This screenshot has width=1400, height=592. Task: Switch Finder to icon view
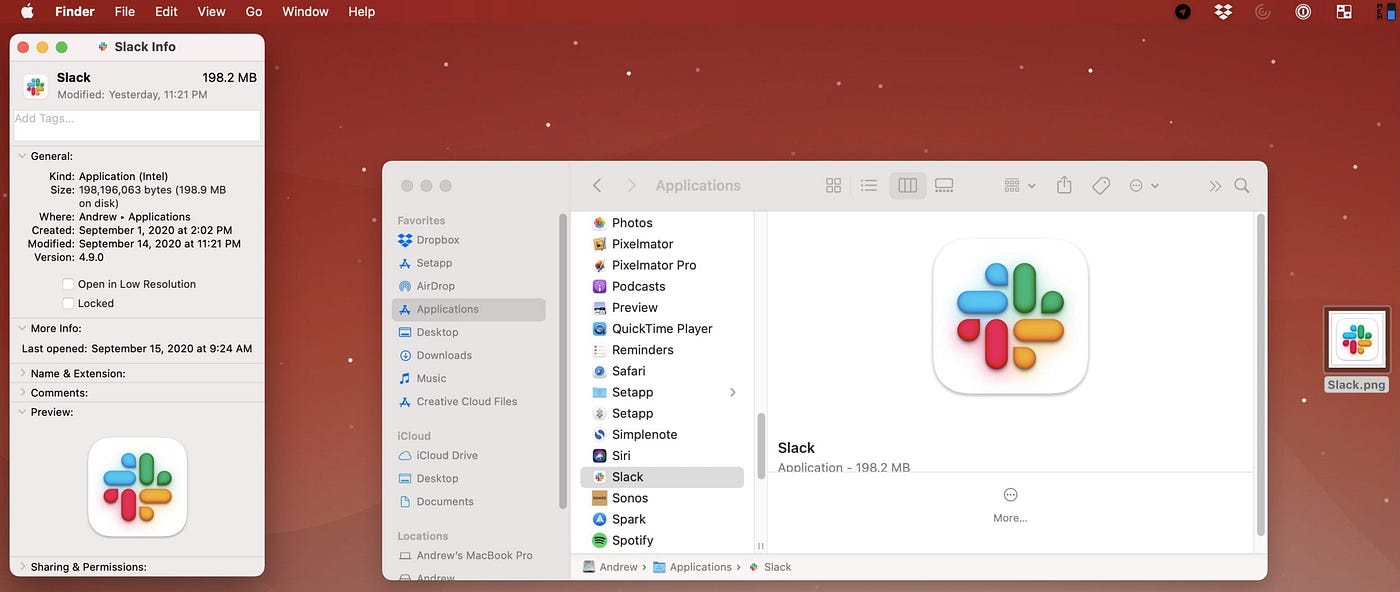pos(833,185)
